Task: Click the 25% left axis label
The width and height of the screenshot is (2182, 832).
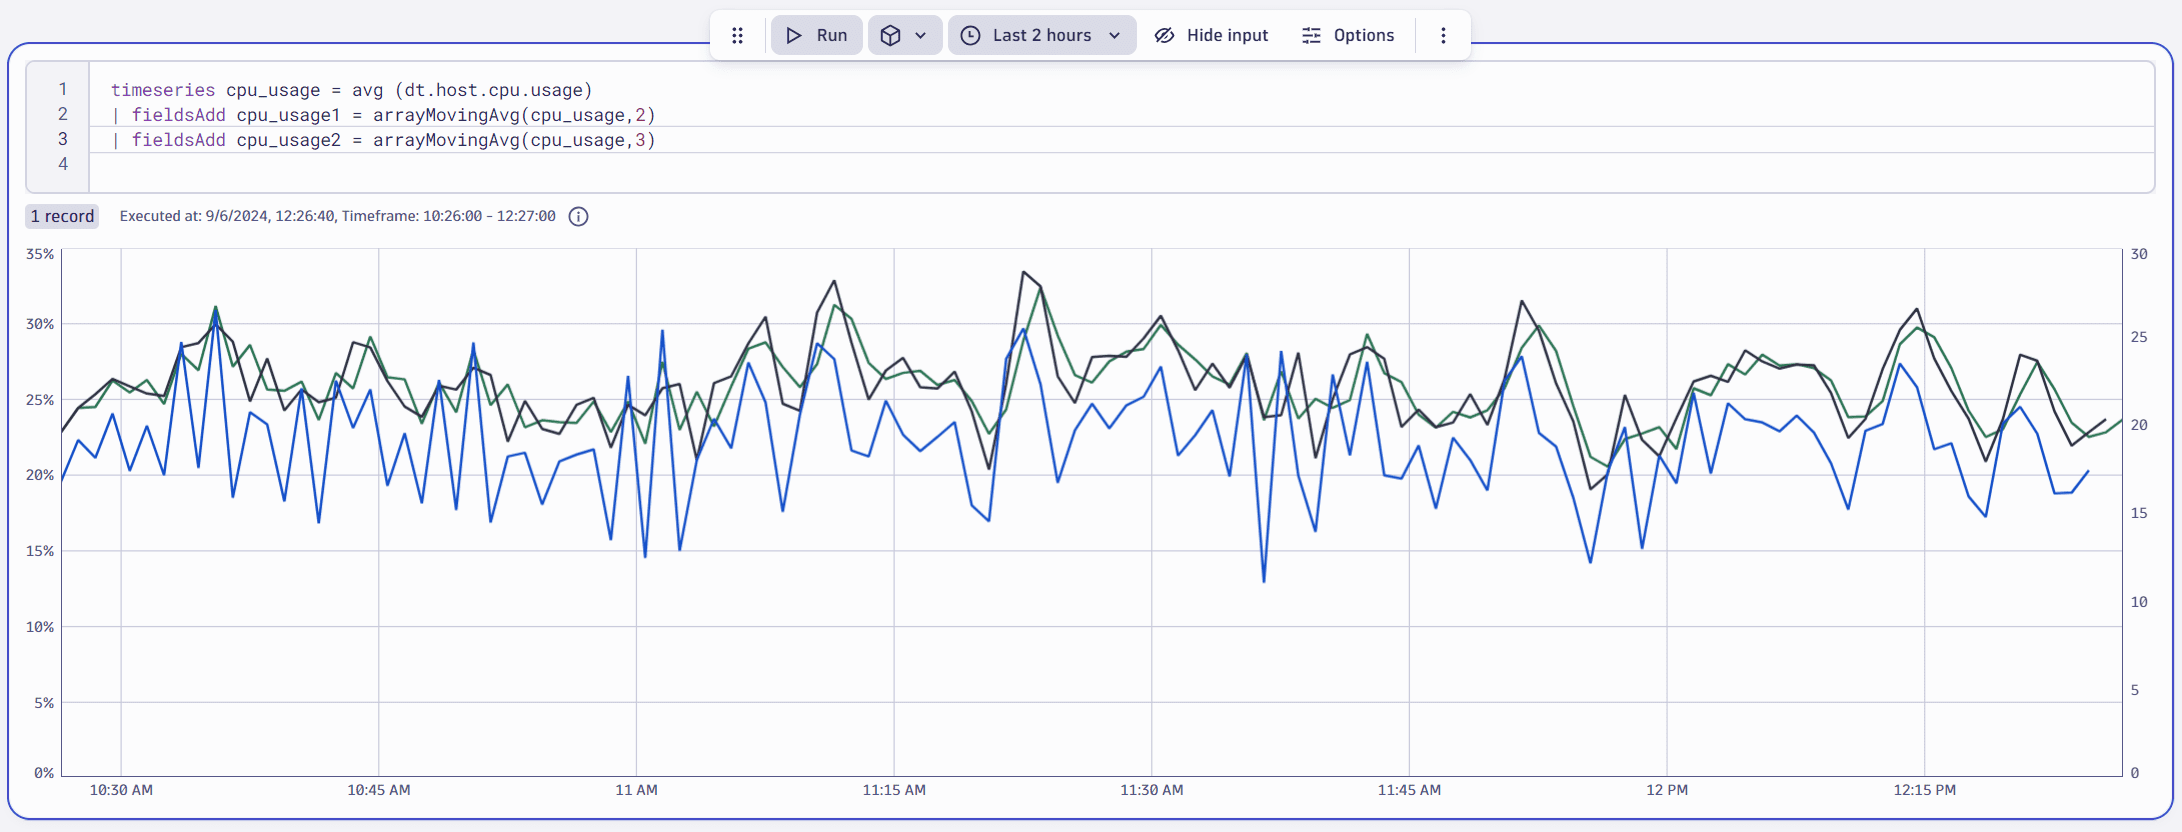Action: (40, 400)
